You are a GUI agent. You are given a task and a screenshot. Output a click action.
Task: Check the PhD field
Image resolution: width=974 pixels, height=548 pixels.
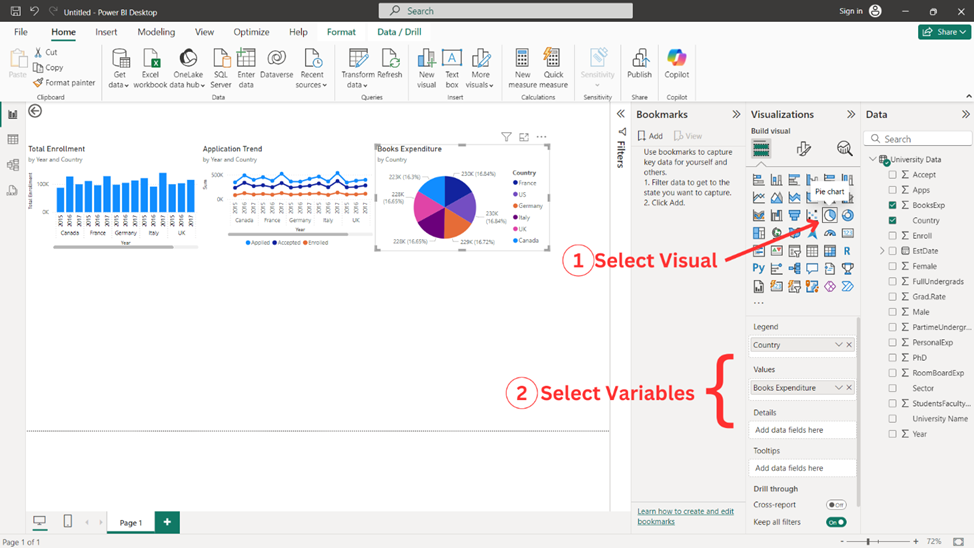pyautogui.click(x=893, y=358)
